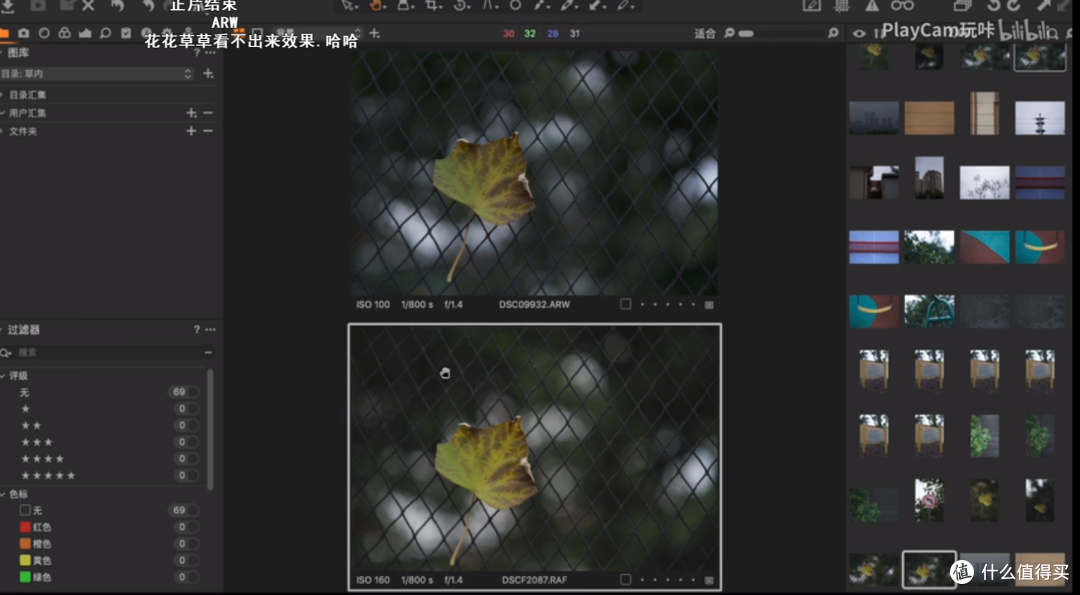Toggle the exposure warning triangle
The height and width of the screenshot is (595, 1080).
pyautogui.click(x=872, y=6)
